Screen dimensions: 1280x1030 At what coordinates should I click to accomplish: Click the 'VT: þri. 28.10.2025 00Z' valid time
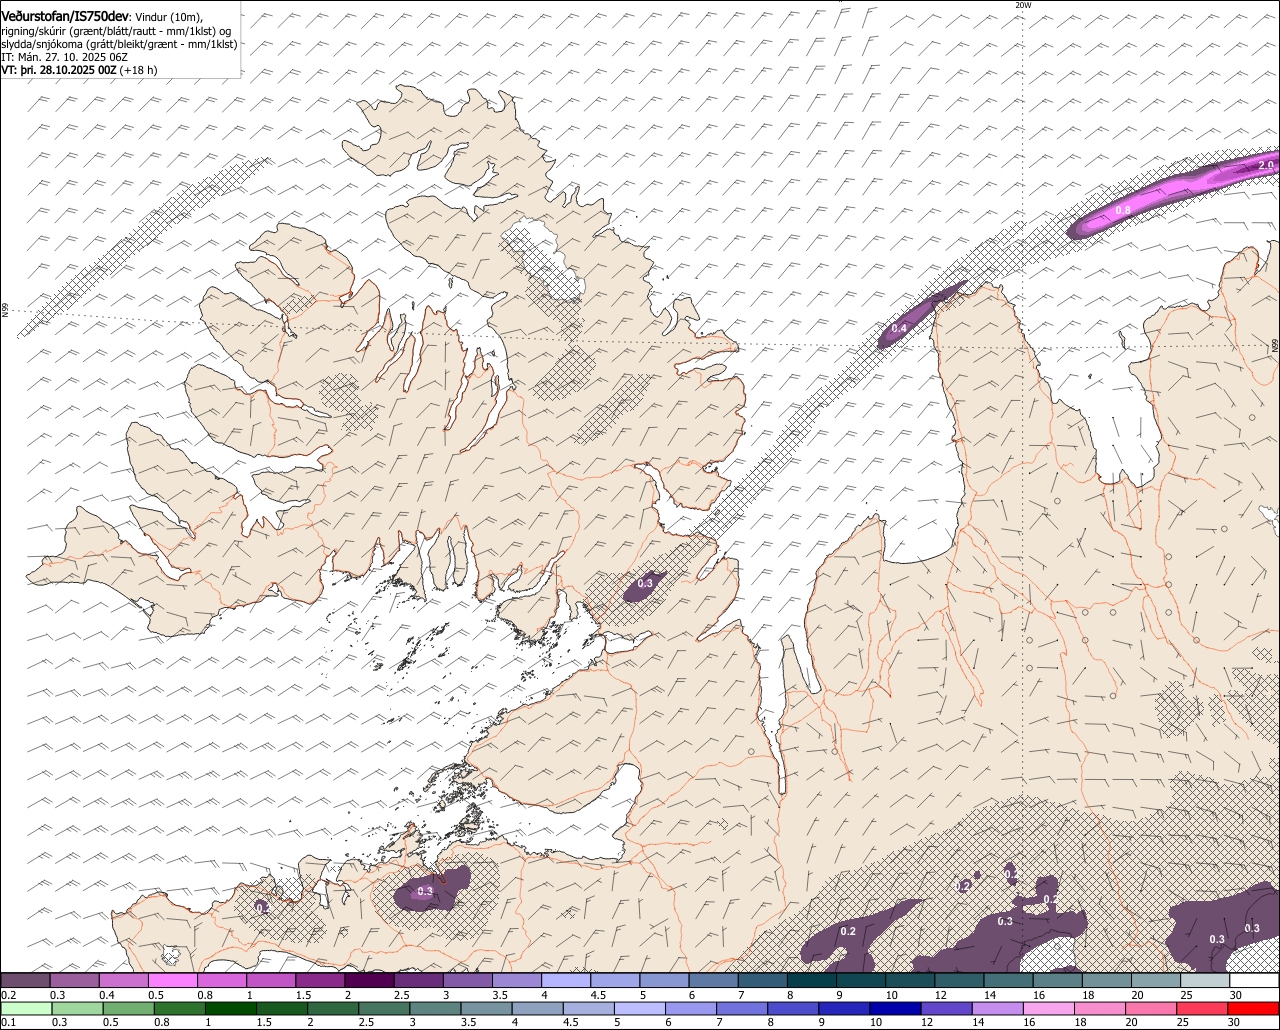click(59, 70)
